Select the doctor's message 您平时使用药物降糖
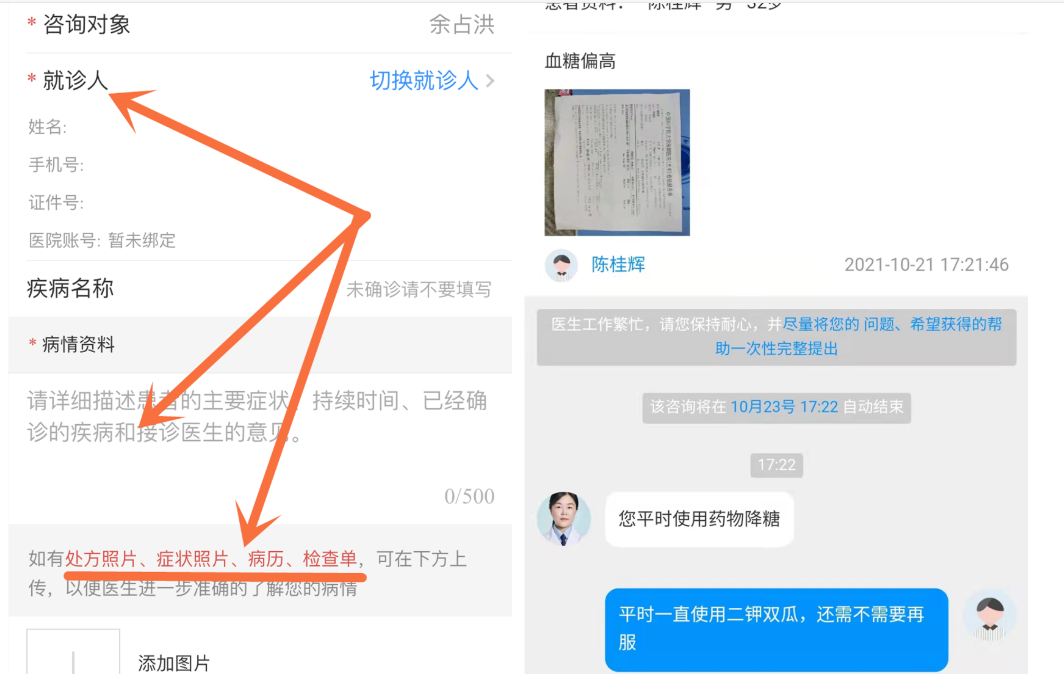This screenshot has width=1064, height=674. tap(699, 519)
